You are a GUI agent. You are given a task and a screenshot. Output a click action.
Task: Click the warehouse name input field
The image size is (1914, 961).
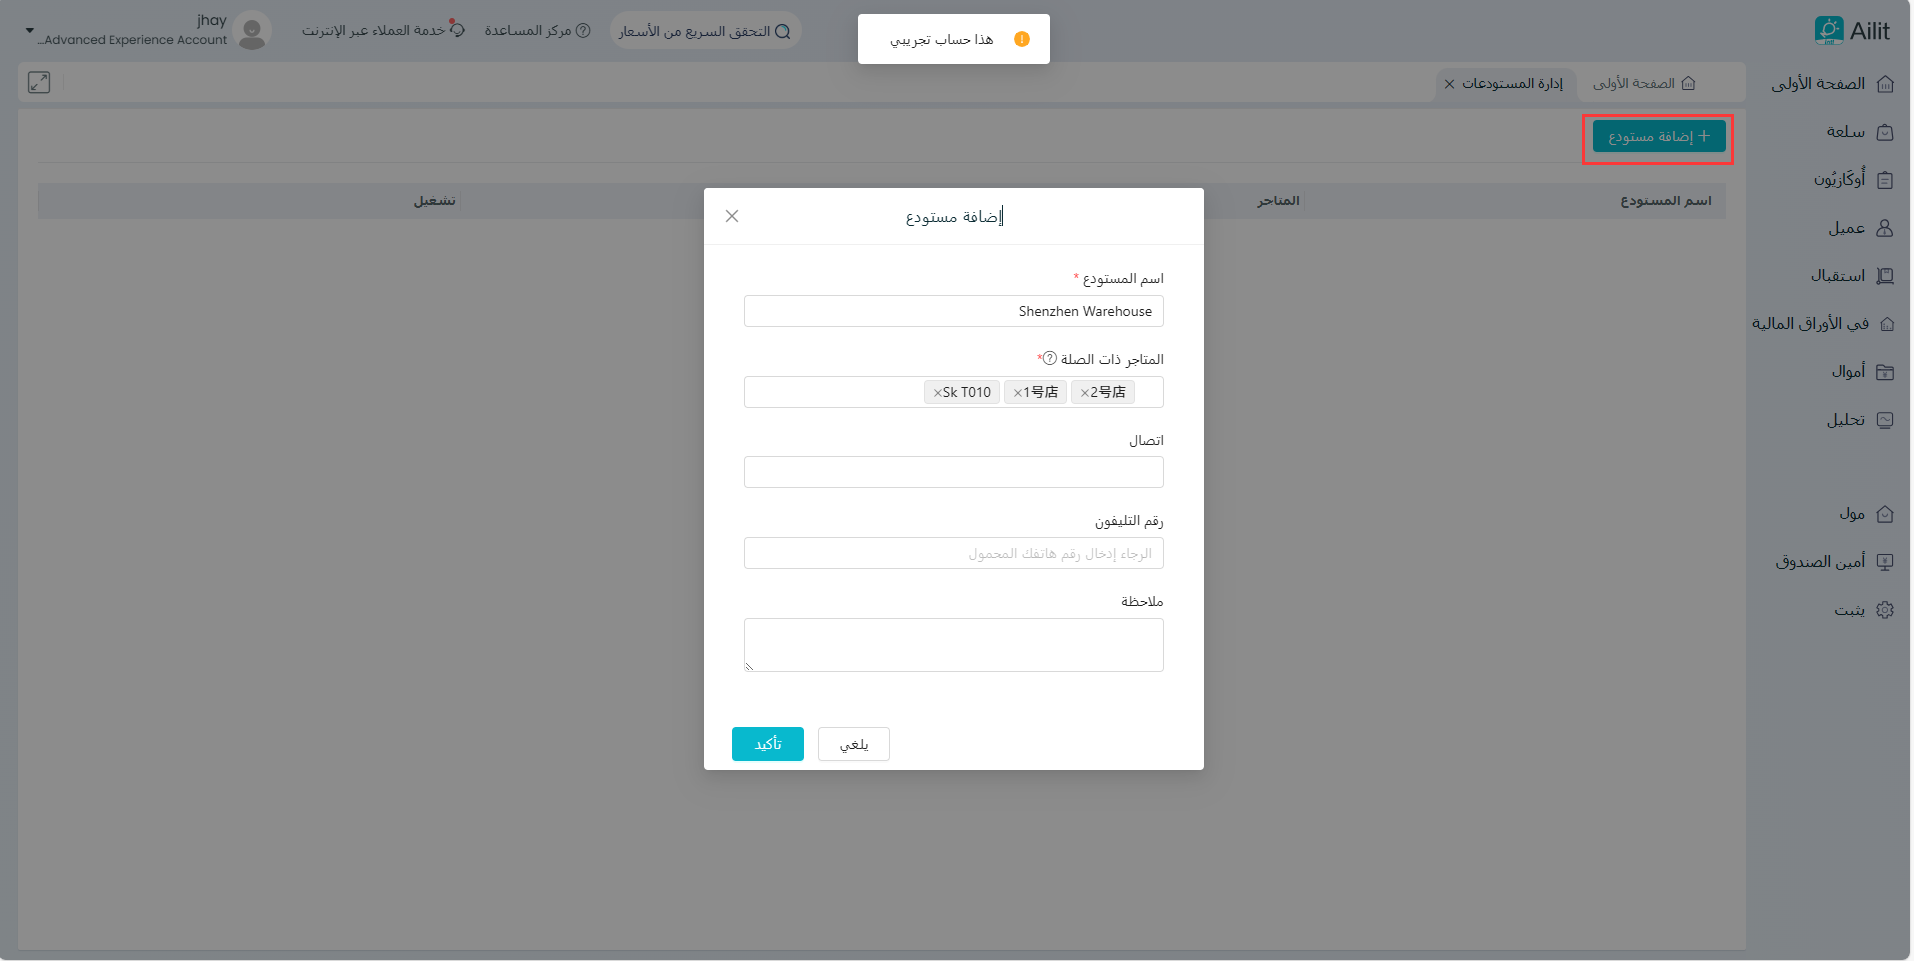tap(953, 311)
